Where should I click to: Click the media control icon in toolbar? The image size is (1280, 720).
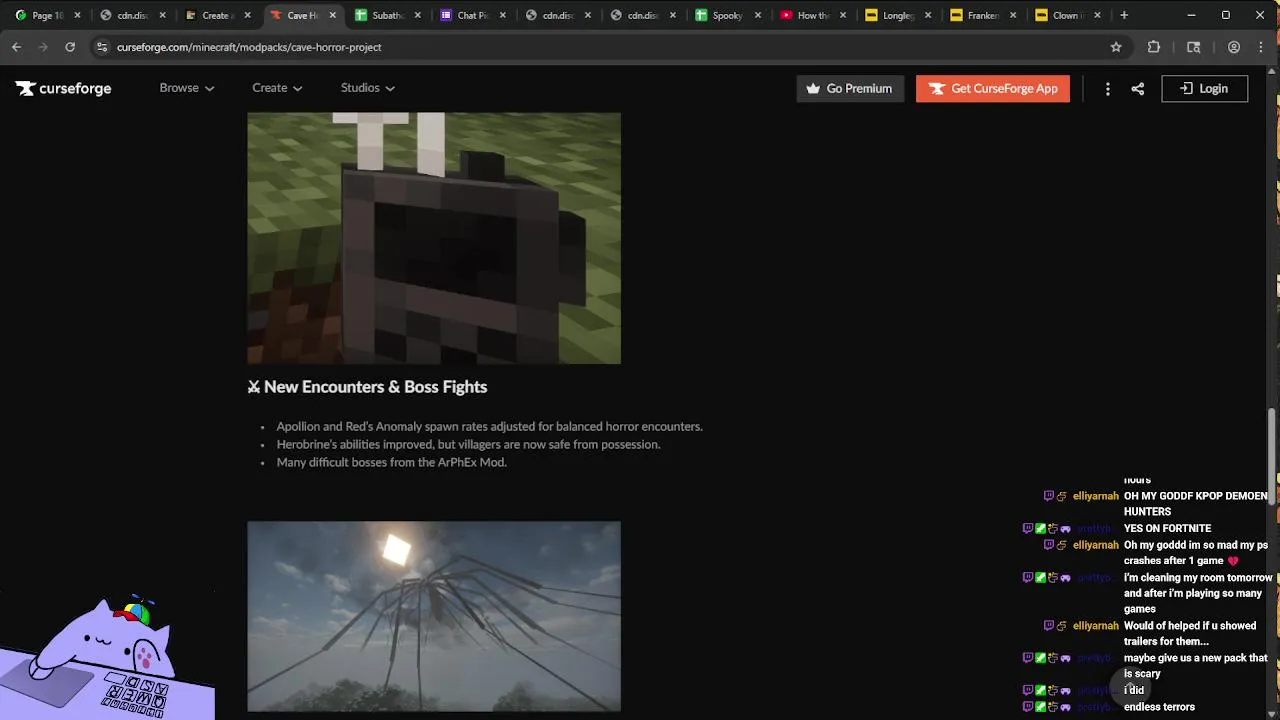pyautogui.click(x=1193, y=47)
